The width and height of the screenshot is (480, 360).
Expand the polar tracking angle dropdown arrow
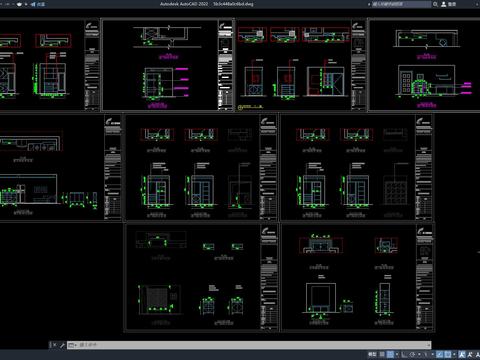point(419,354)
